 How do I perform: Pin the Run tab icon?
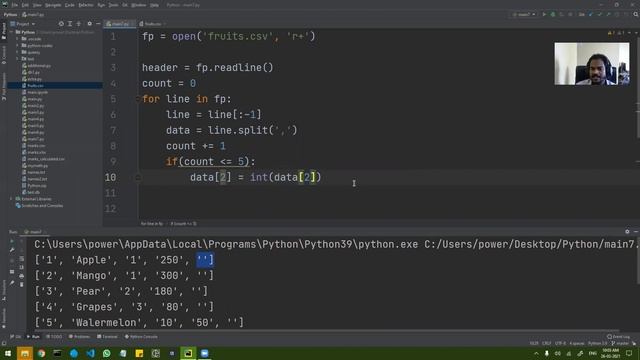click(x=12, y=282)
